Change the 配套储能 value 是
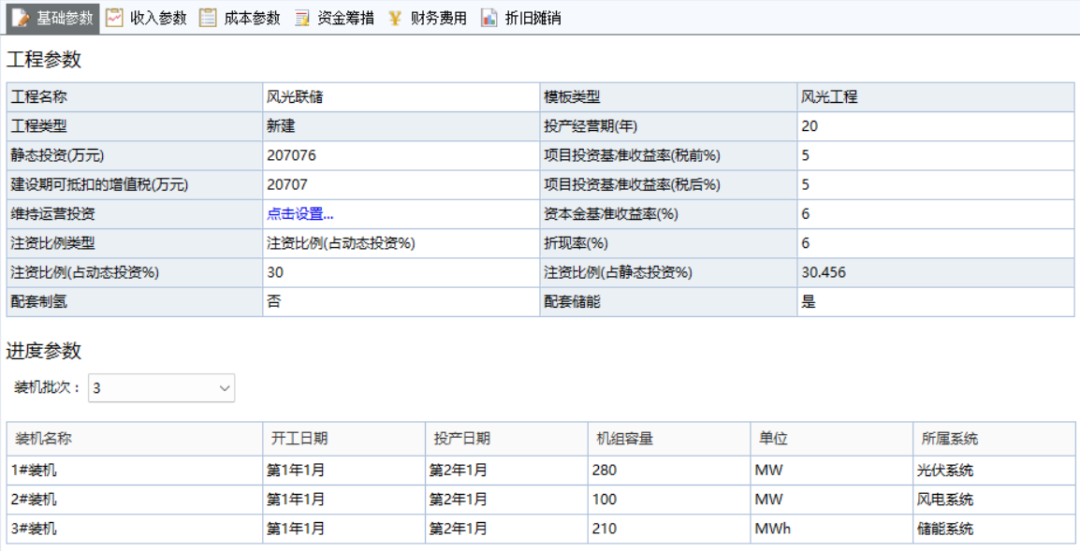Screen dimensions: 1080x551 pyautogui.click(x=936, y=301)
